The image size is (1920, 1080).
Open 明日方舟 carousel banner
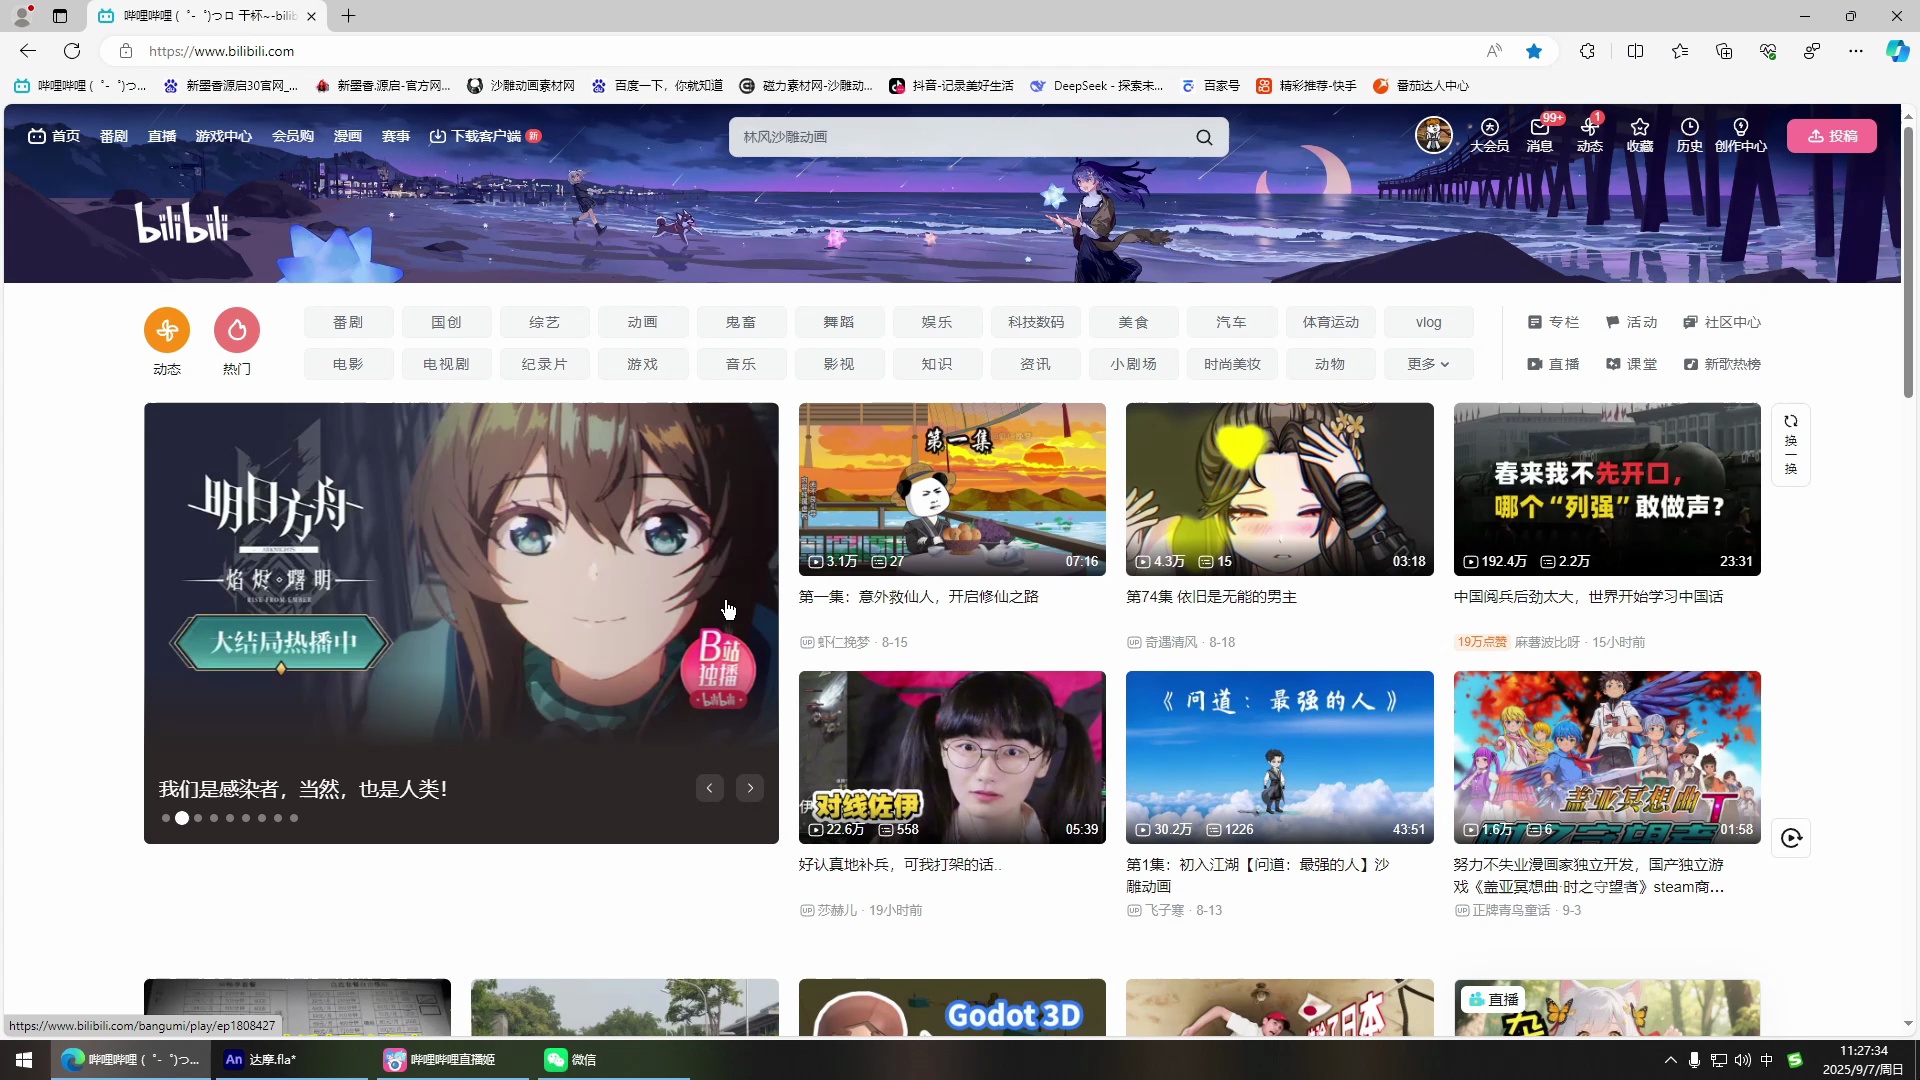[461, 623]
